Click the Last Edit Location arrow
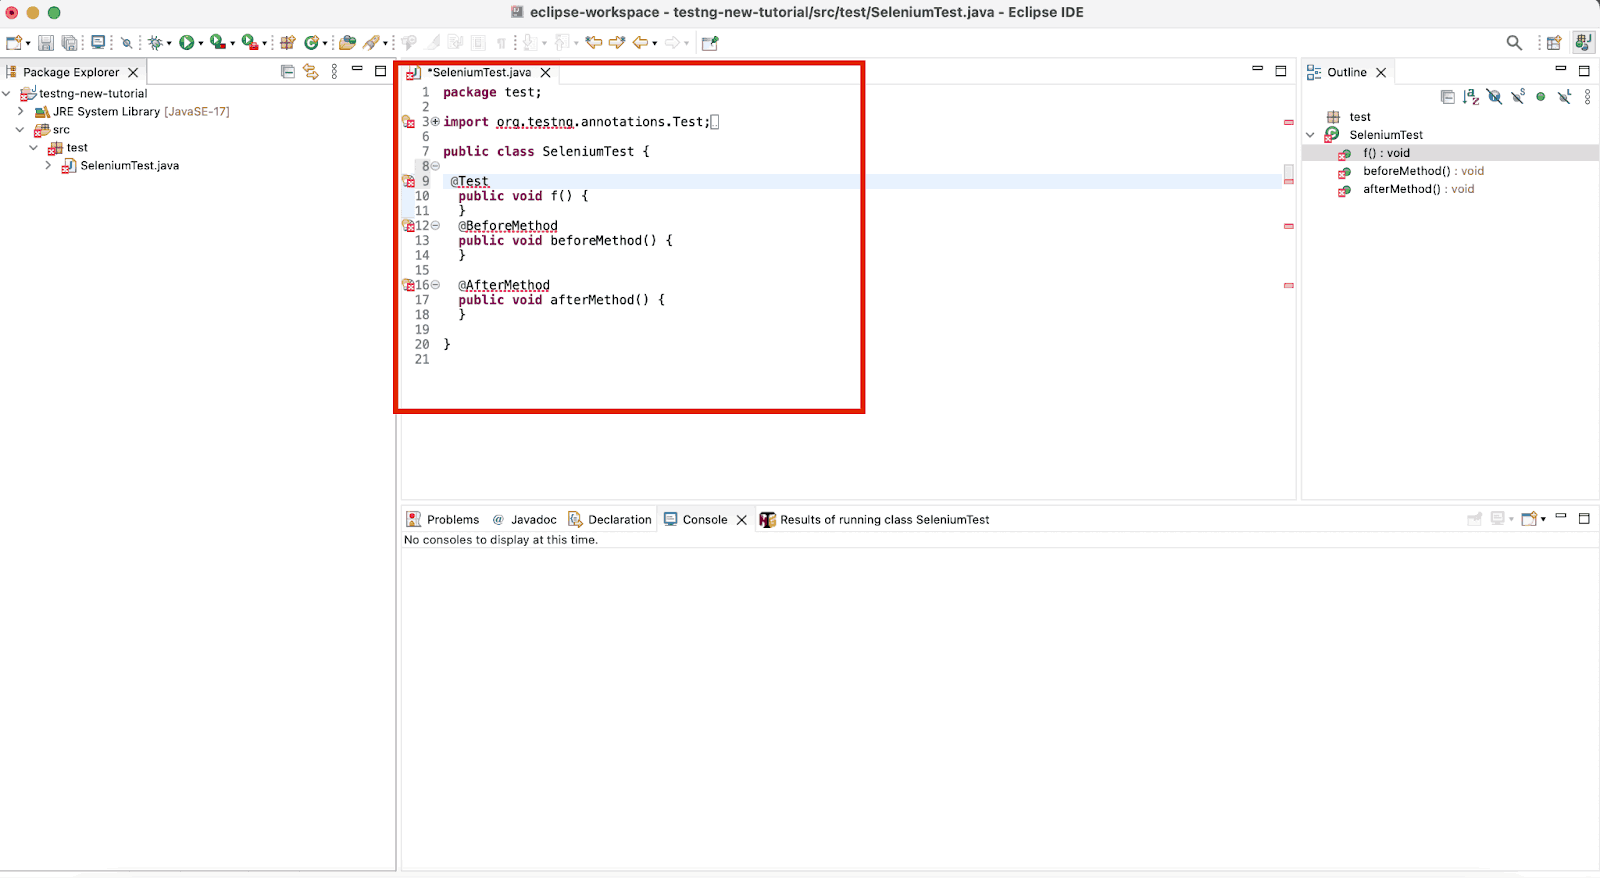Image resolution: width=1600 pixels, height=878 pixels. (594, 43)
